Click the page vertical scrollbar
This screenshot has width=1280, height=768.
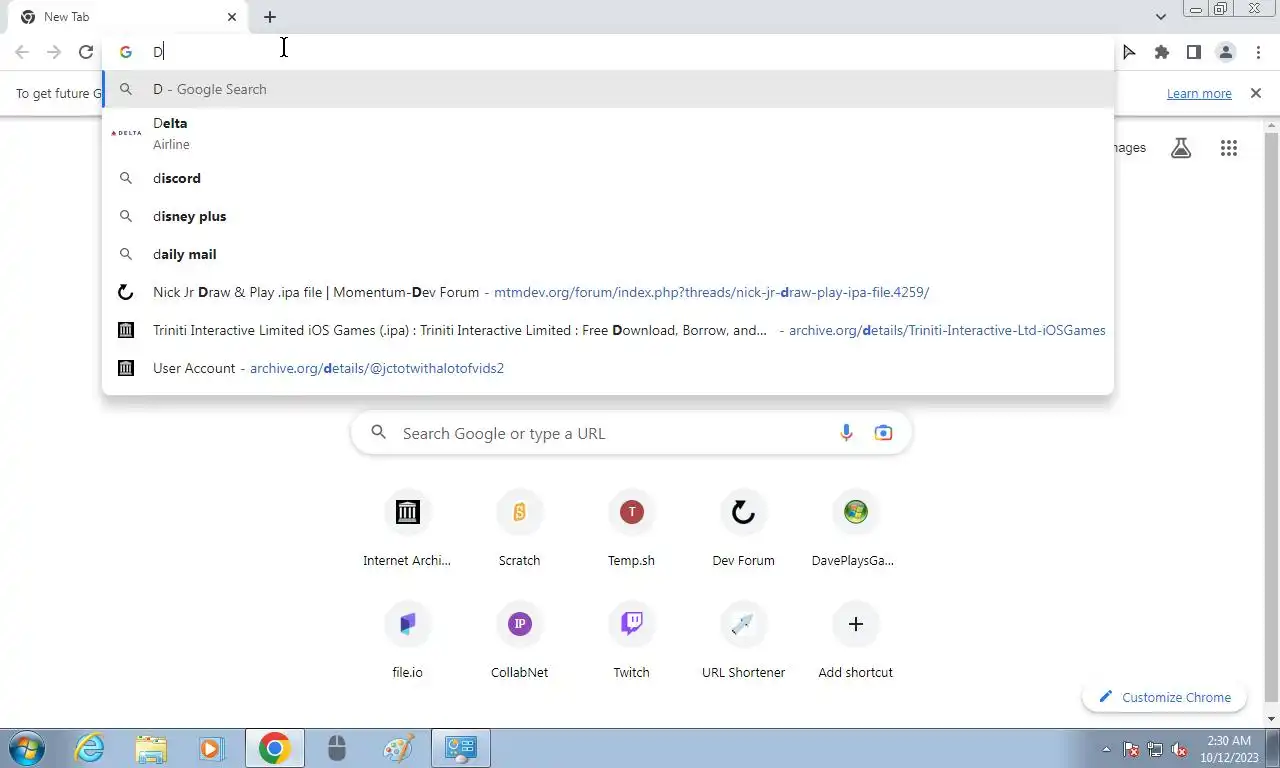(x=1272, y=420)
